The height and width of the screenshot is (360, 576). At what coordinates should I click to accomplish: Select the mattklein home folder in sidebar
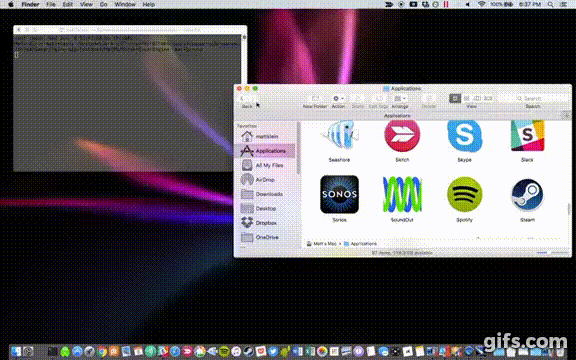click(x=267, y=136)
